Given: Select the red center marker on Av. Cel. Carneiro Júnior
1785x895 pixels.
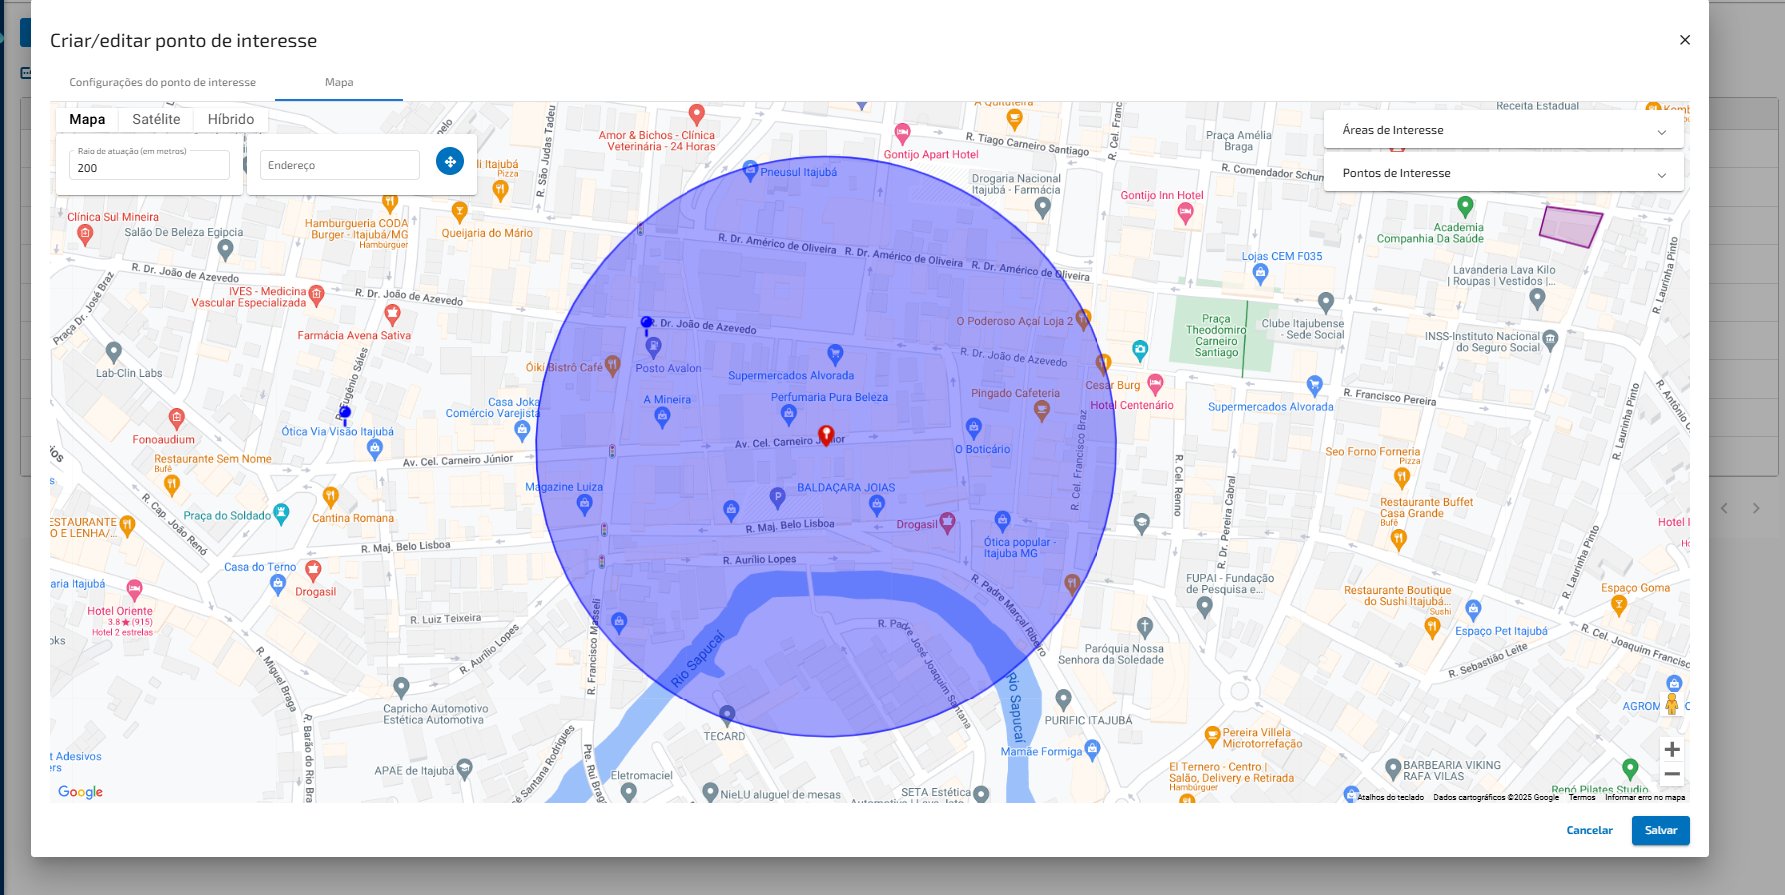Looking at the screenshot, I should click(826, 435).
